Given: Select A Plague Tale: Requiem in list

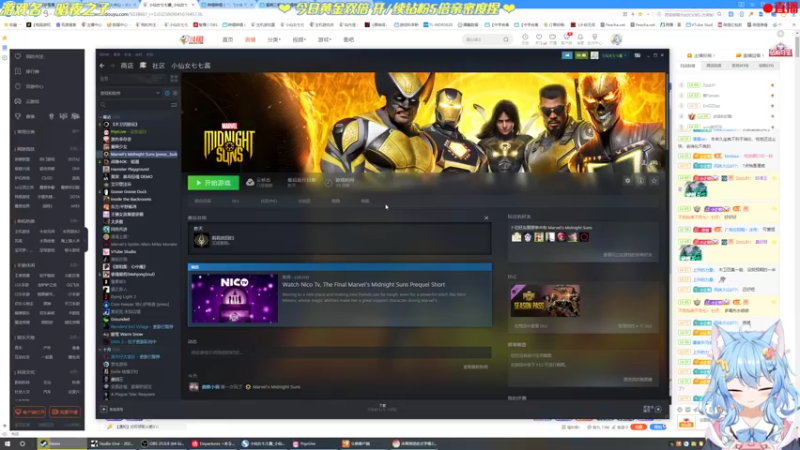Looking at the screenshot, I should (x=132, y=394).
